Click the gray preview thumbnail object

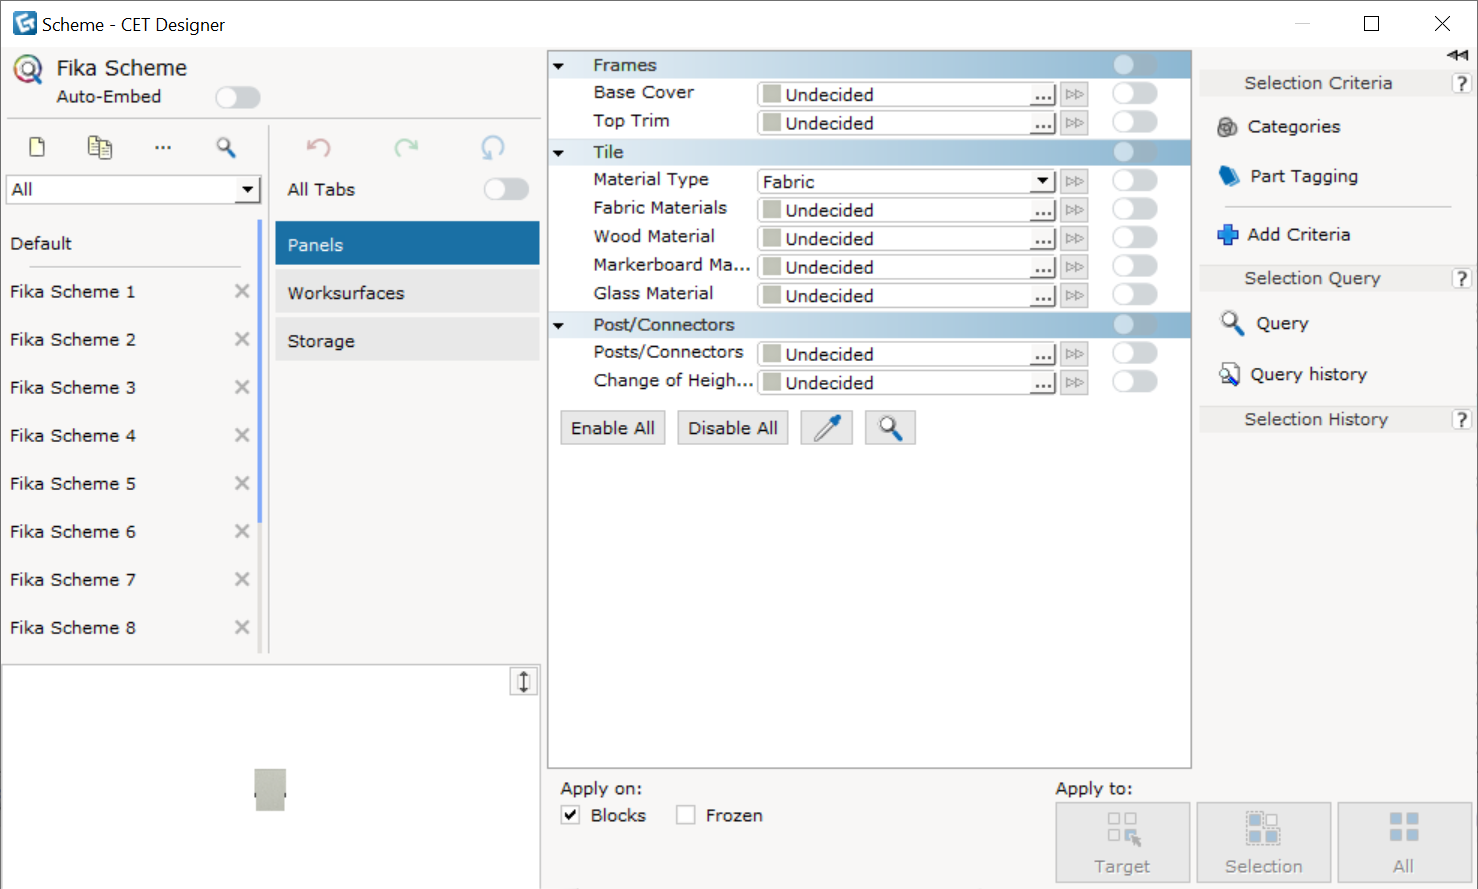270,789
